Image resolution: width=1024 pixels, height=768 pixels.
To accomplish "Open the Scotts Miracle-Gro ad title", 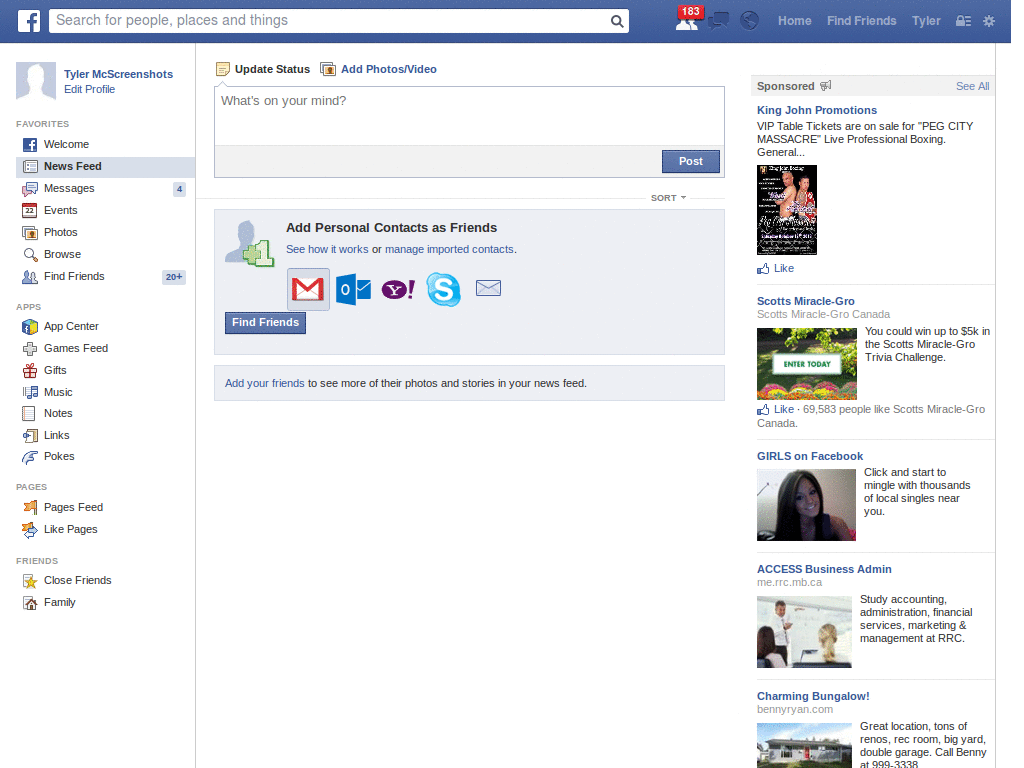I will point(805,301).
